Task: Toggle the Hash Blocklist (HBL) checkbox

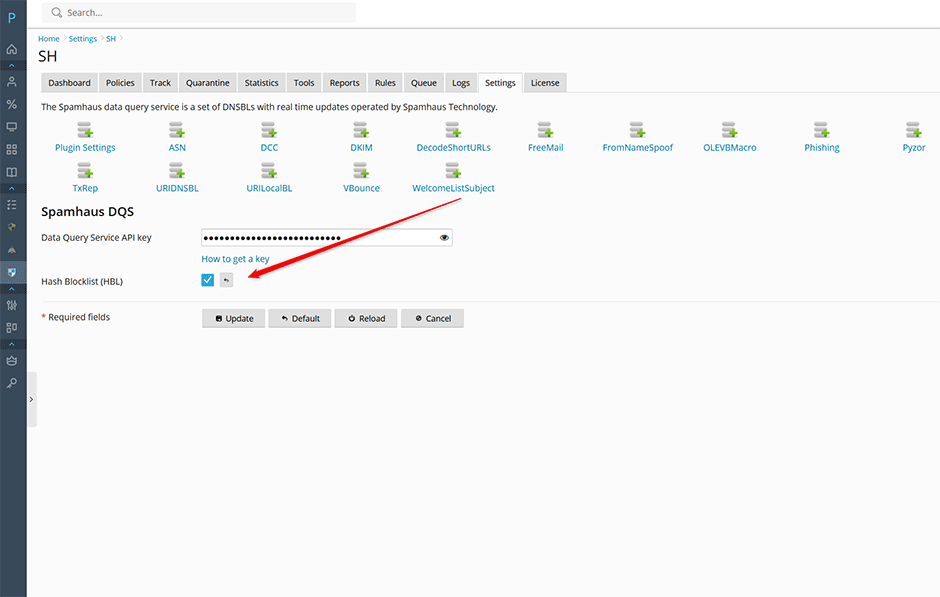Action: point(207,280)
